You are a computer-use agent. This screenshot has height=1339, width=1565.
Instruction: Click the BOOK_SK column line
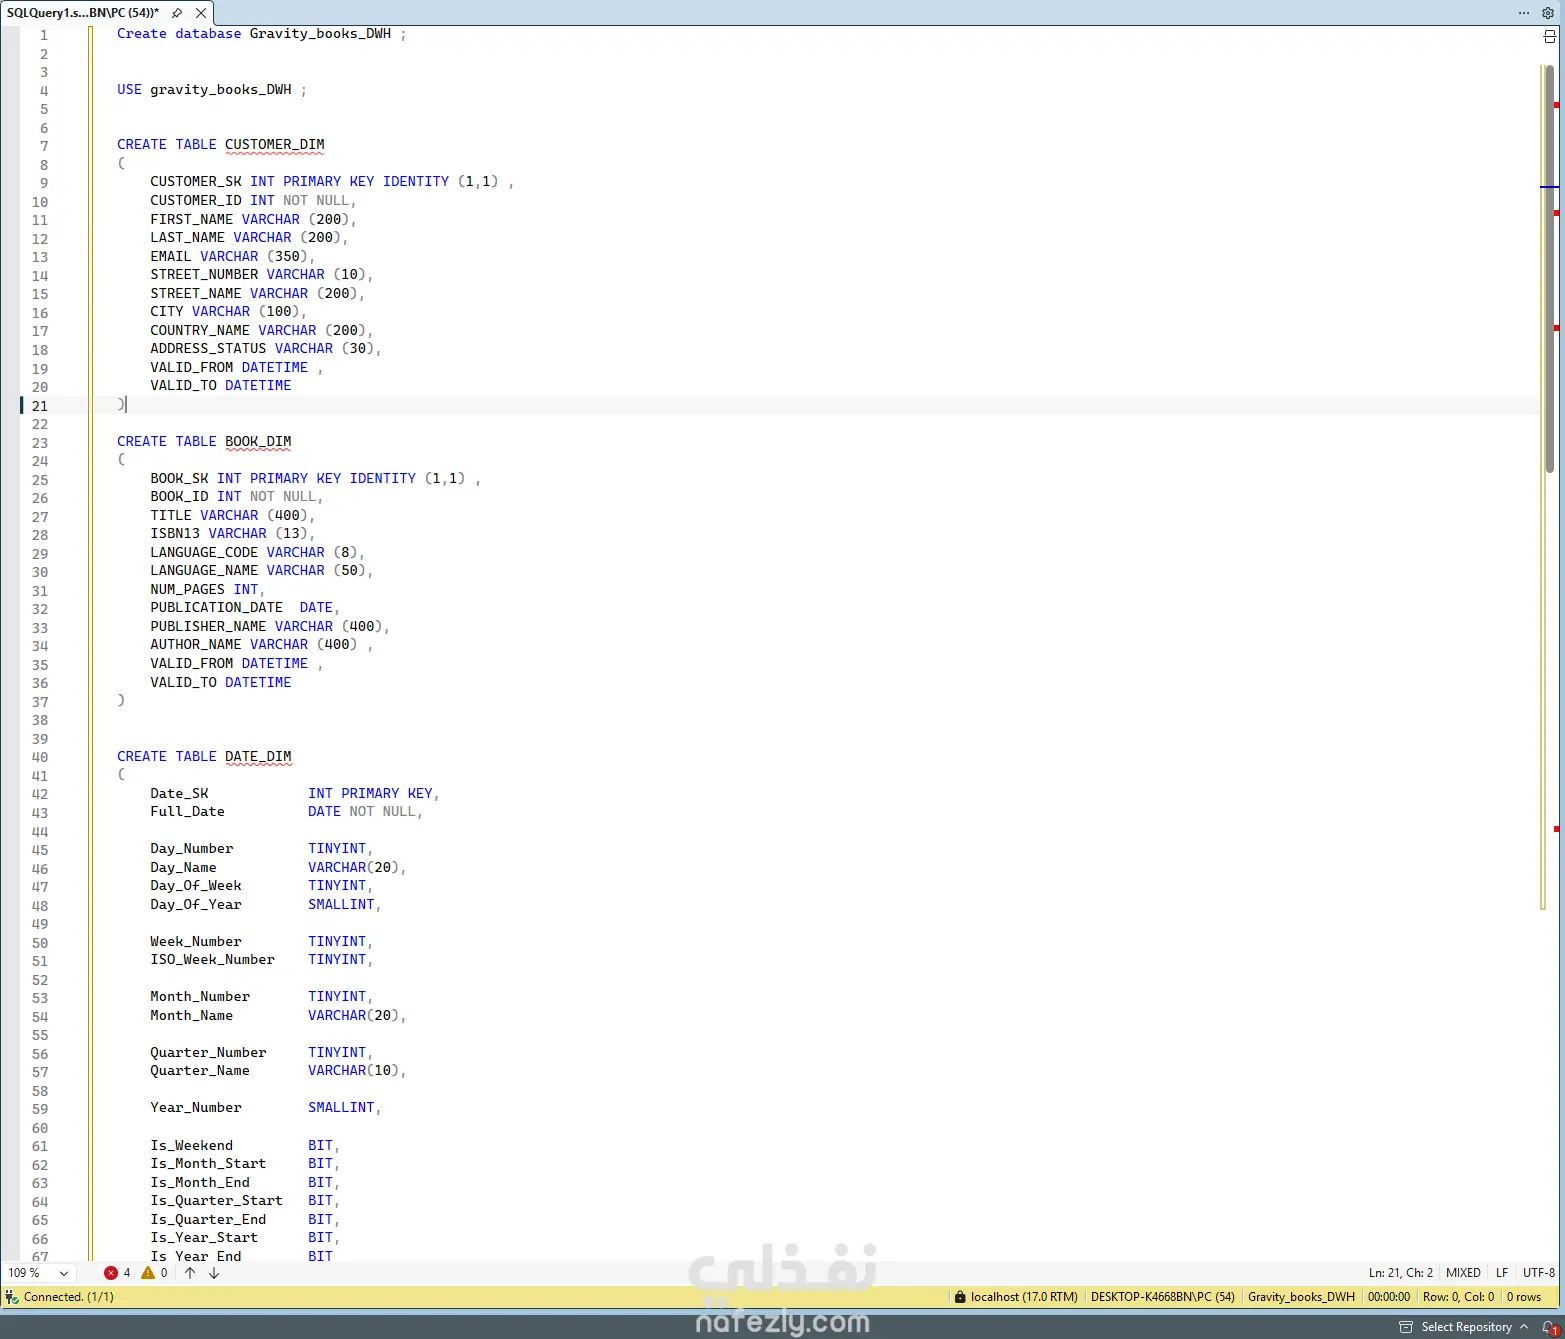tap(315, 479)
